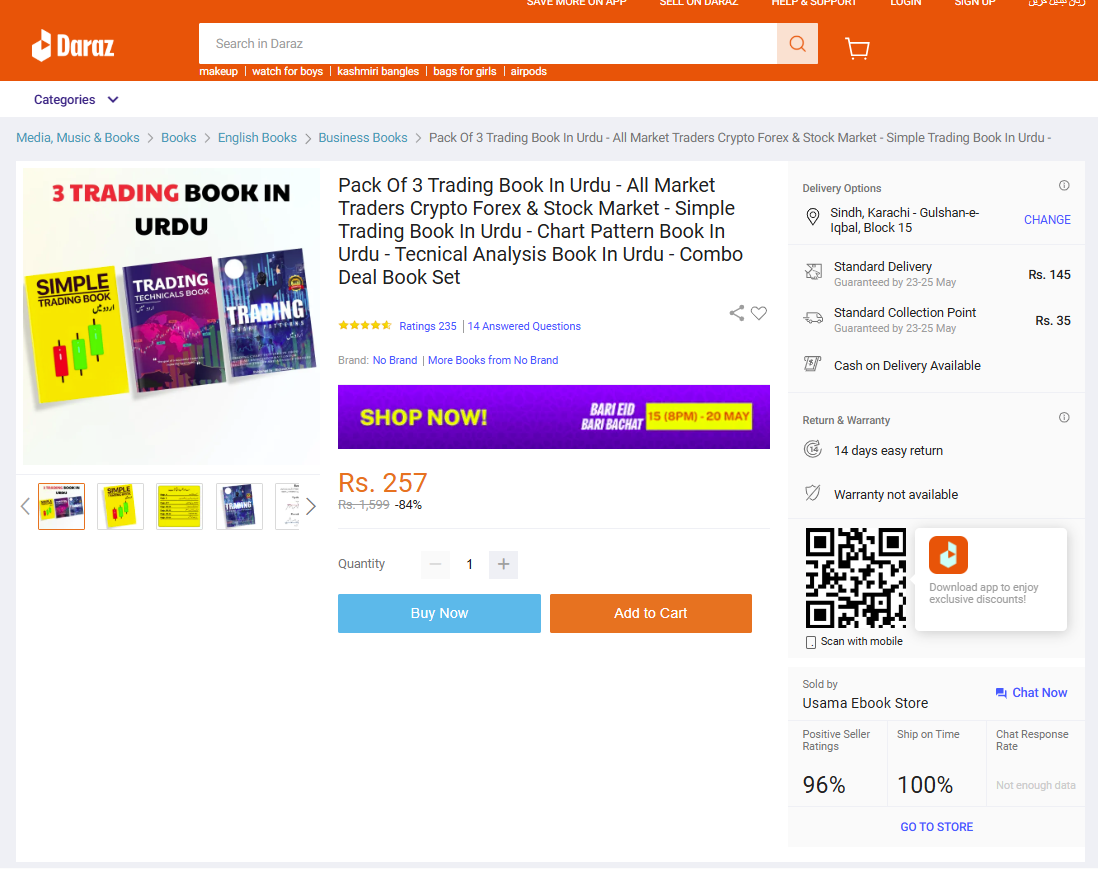
Task: Show previous product thumbnails
Action: coord(25,506)
